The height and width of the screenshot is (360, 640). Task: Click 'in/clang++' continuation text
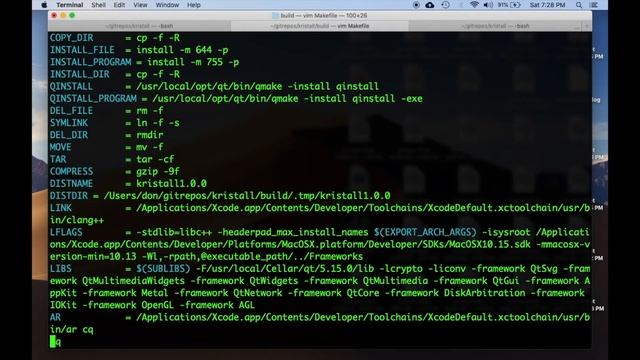tap(77, 220)
